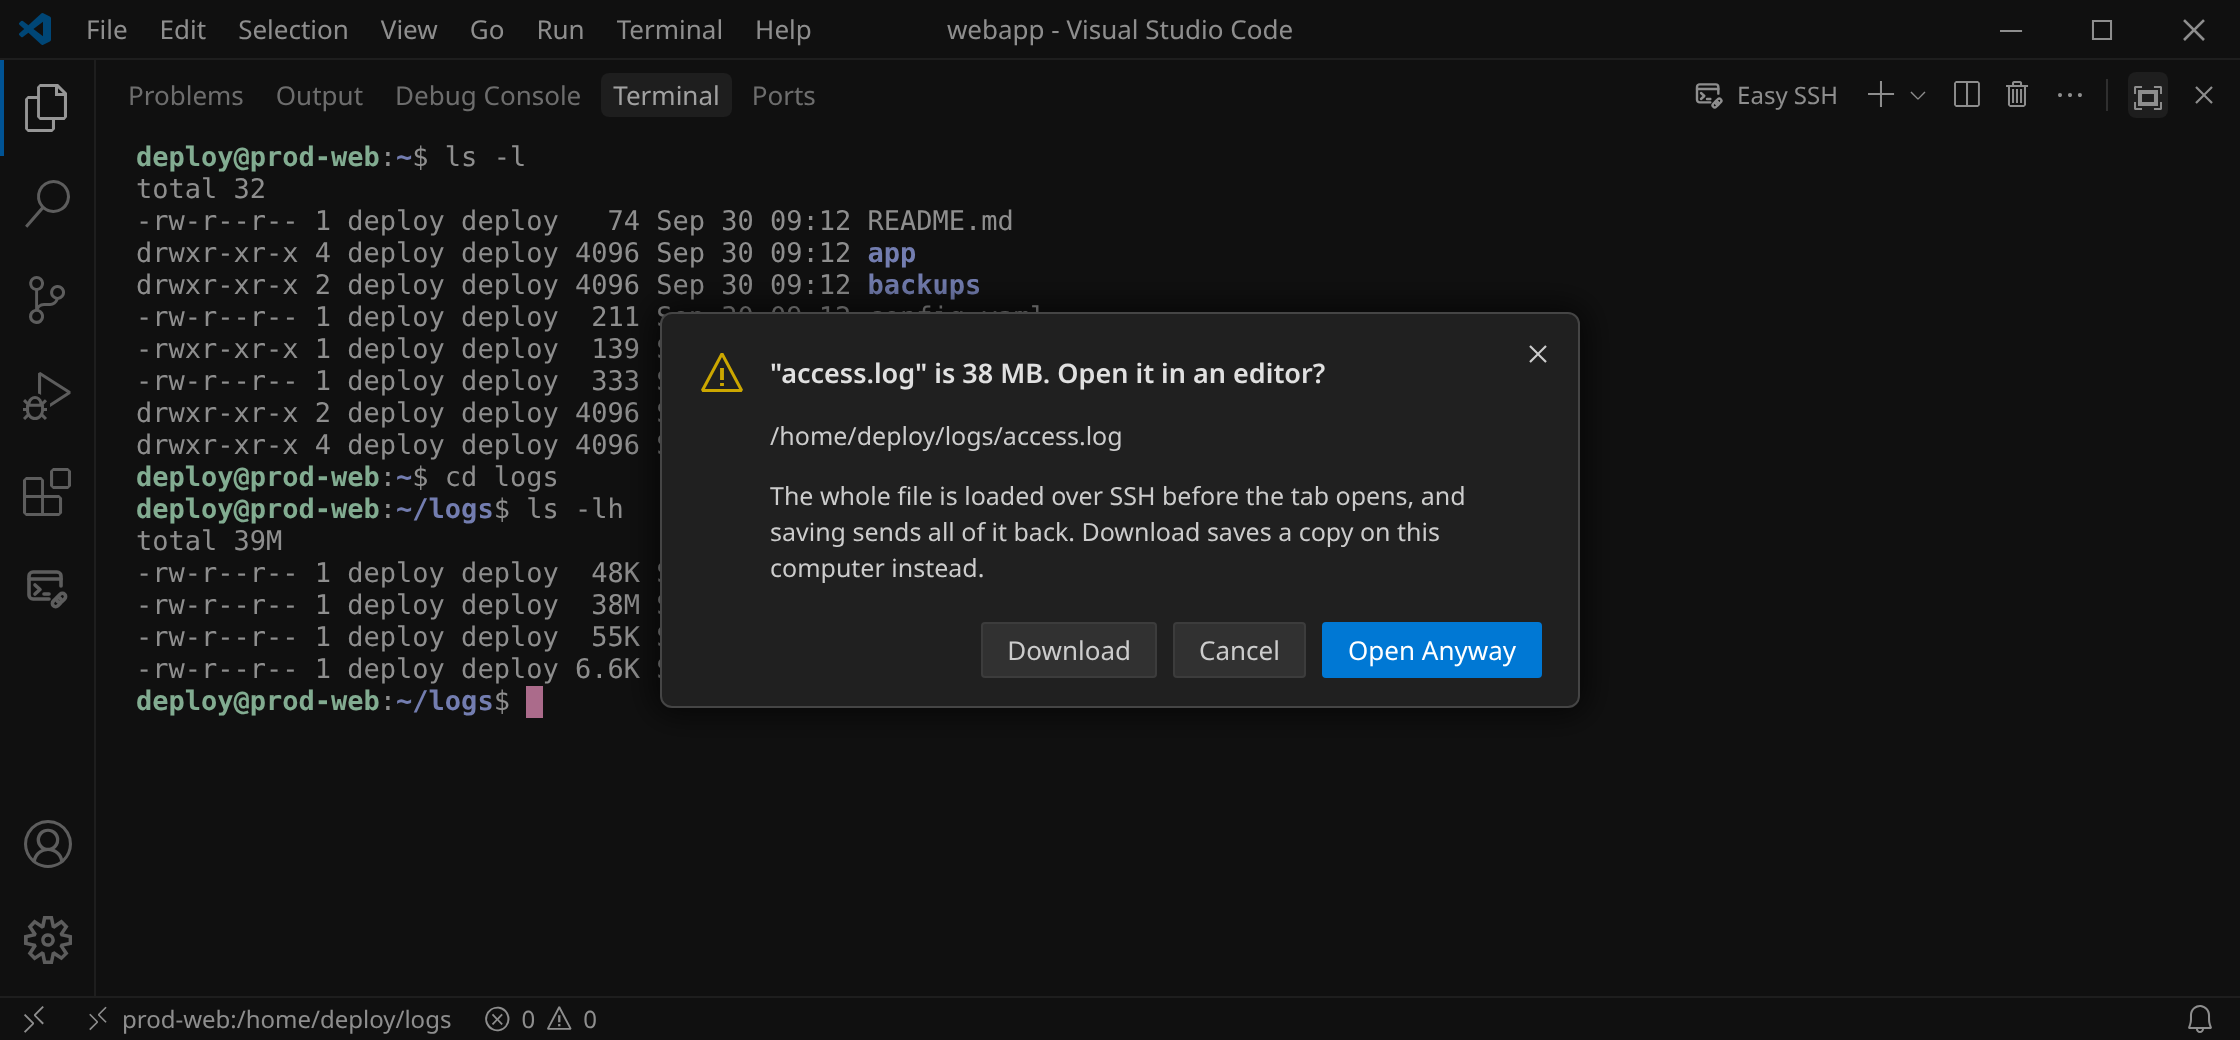Switch to the Output tab
The image size is (2240, 1040).
click(x=319, y=96)
